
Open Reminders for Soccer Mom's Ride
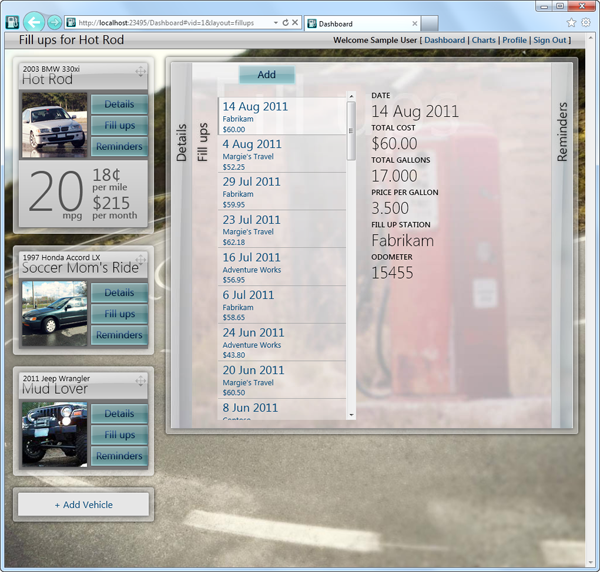pos(119,335)
